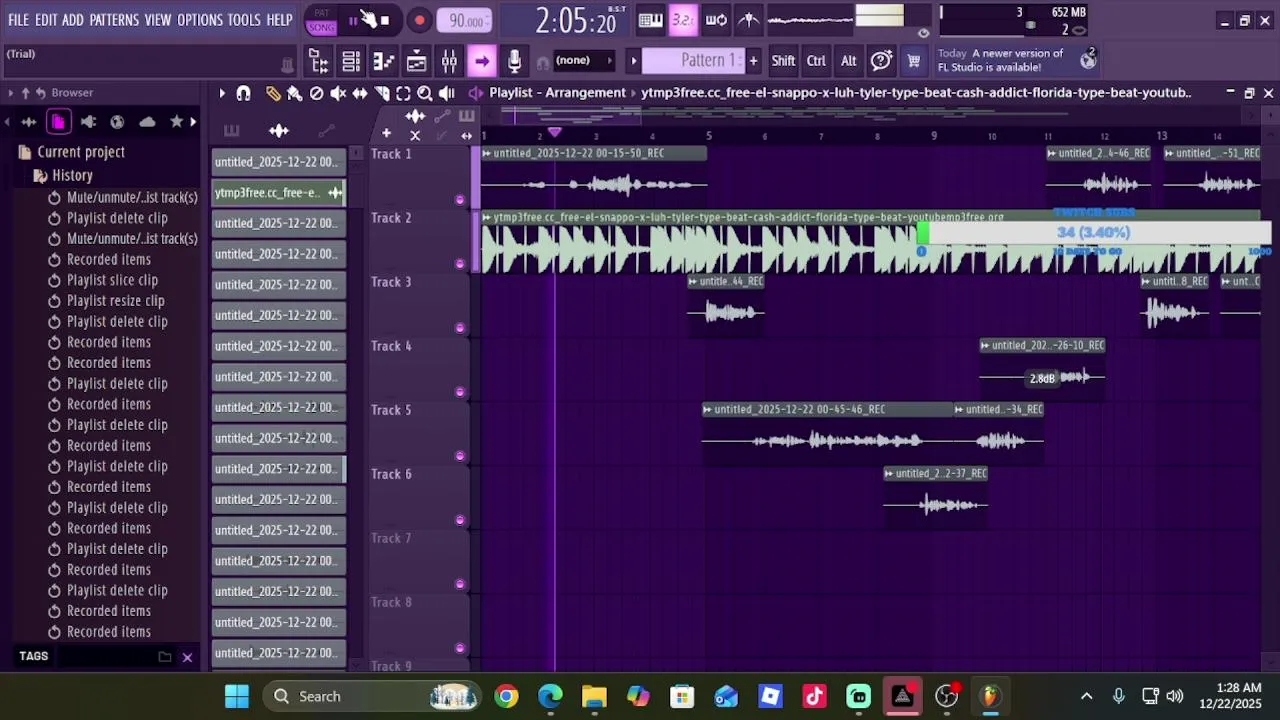Stop playback with the stop button

[385, 21]
